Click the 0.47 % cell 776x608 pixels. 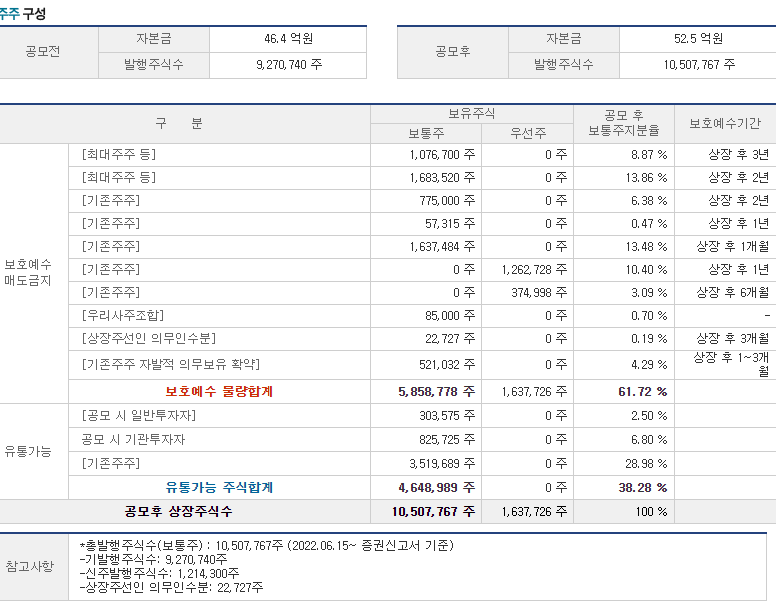click(624, 224)
